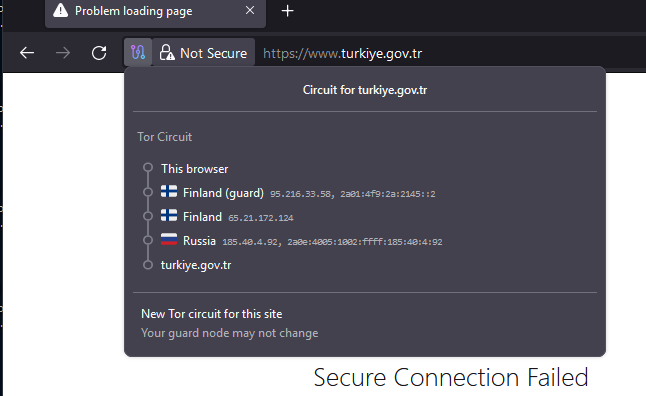Click the IP address 65.21.172.124

(x=261, y=218)
